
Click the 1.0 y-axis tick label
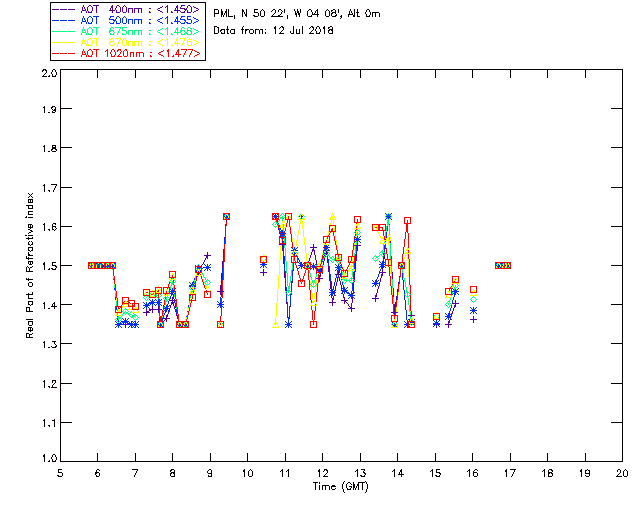click(x=49, y=458)
